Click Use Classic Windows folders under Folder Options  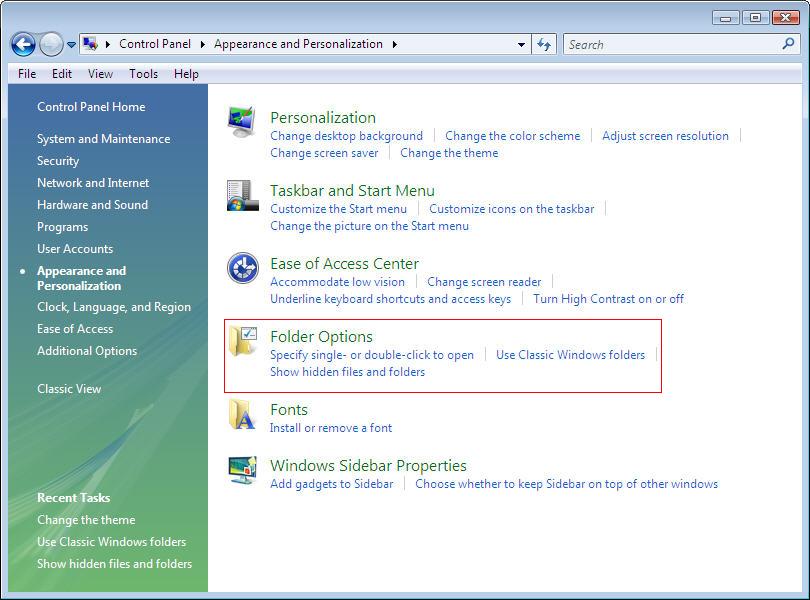[570, 355]
